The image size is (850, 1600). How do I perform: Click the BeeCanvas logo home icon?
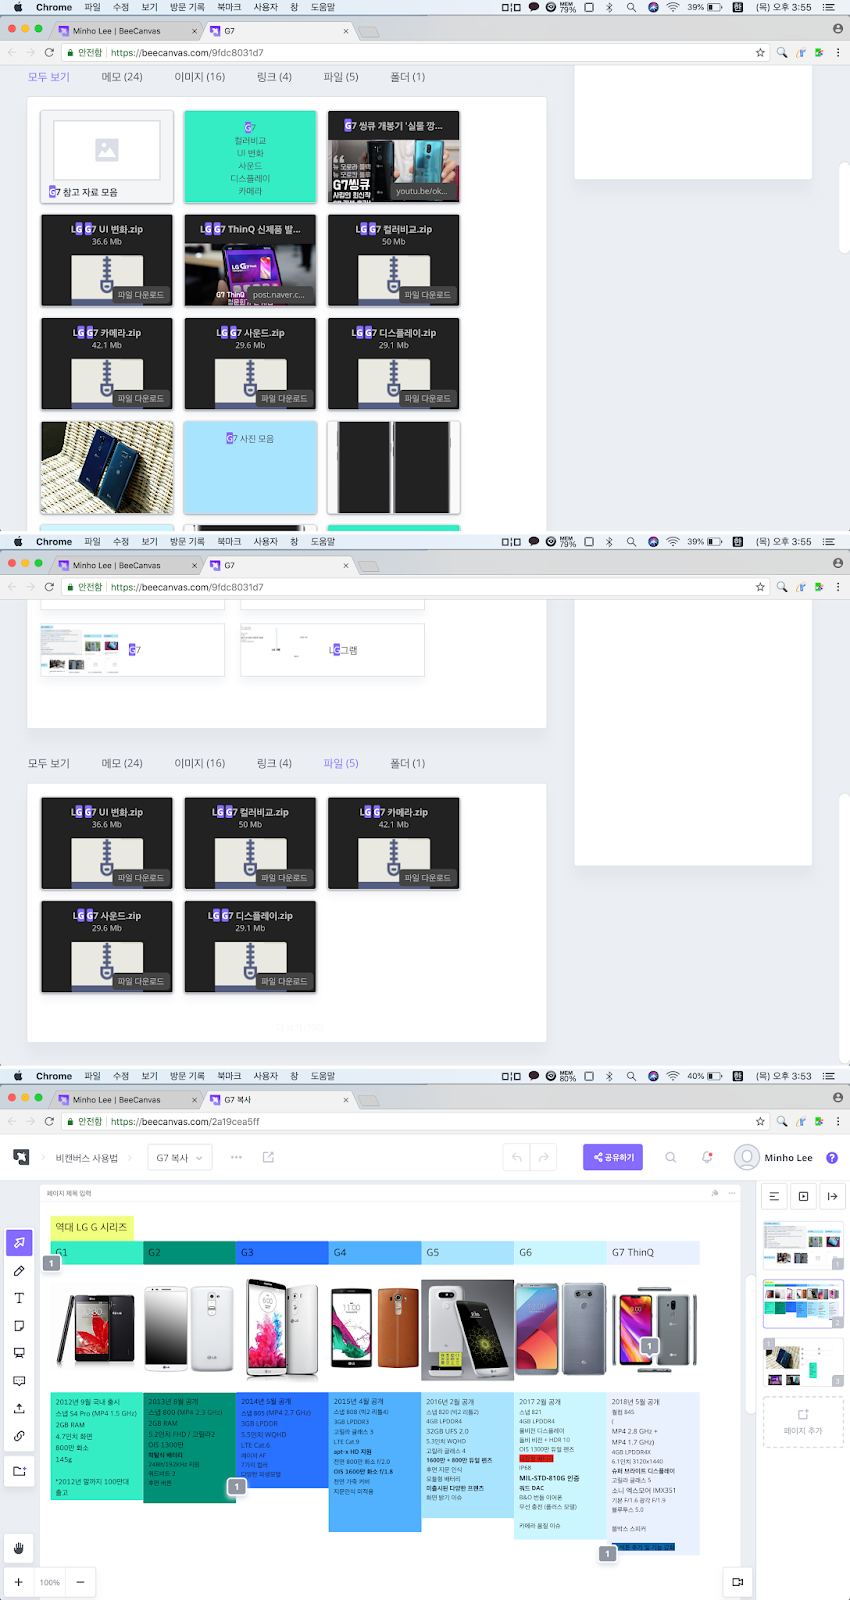click(21, 1157)
